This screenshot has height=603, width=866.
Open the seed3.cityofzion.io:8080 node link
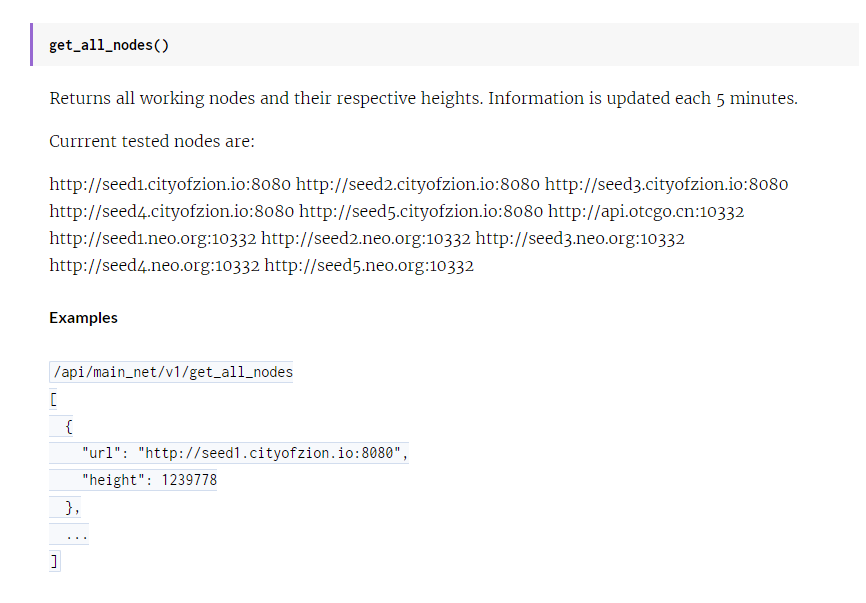pos(666,185)
